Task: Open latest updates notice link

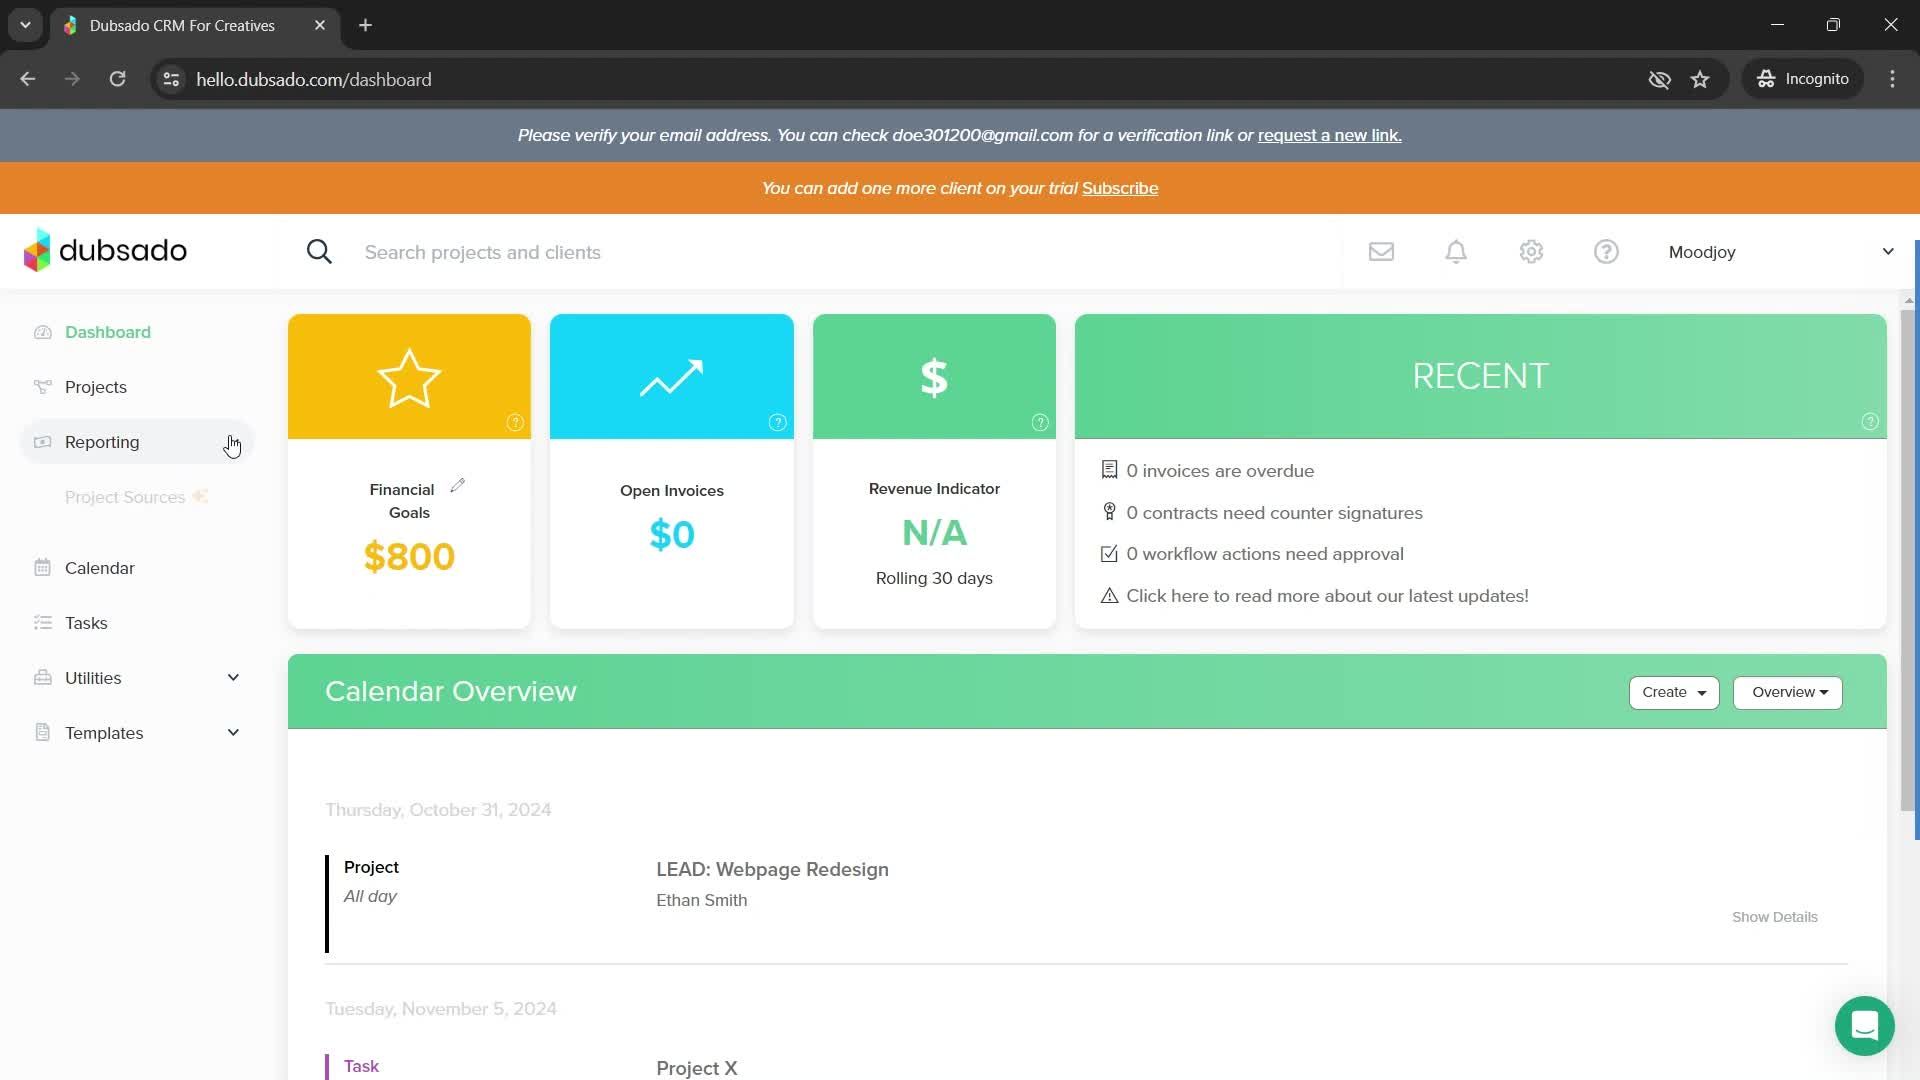Action: pyautogui.click(x=1327, y=596)
